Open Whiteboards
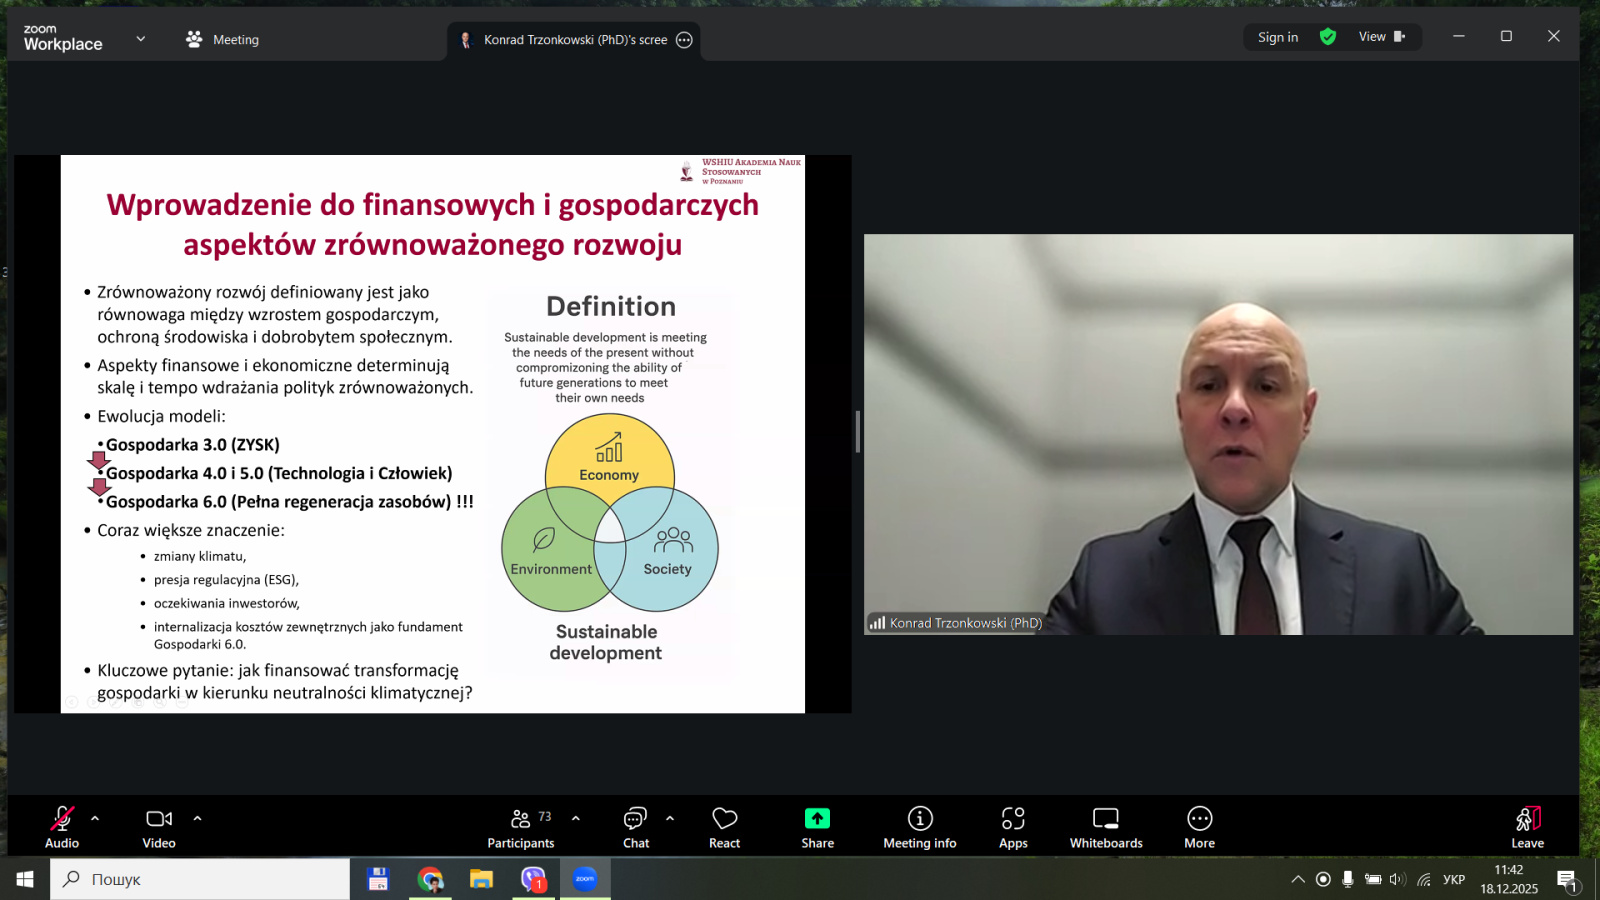Viewport: 1600px width, 900px height. (1106, 826)
